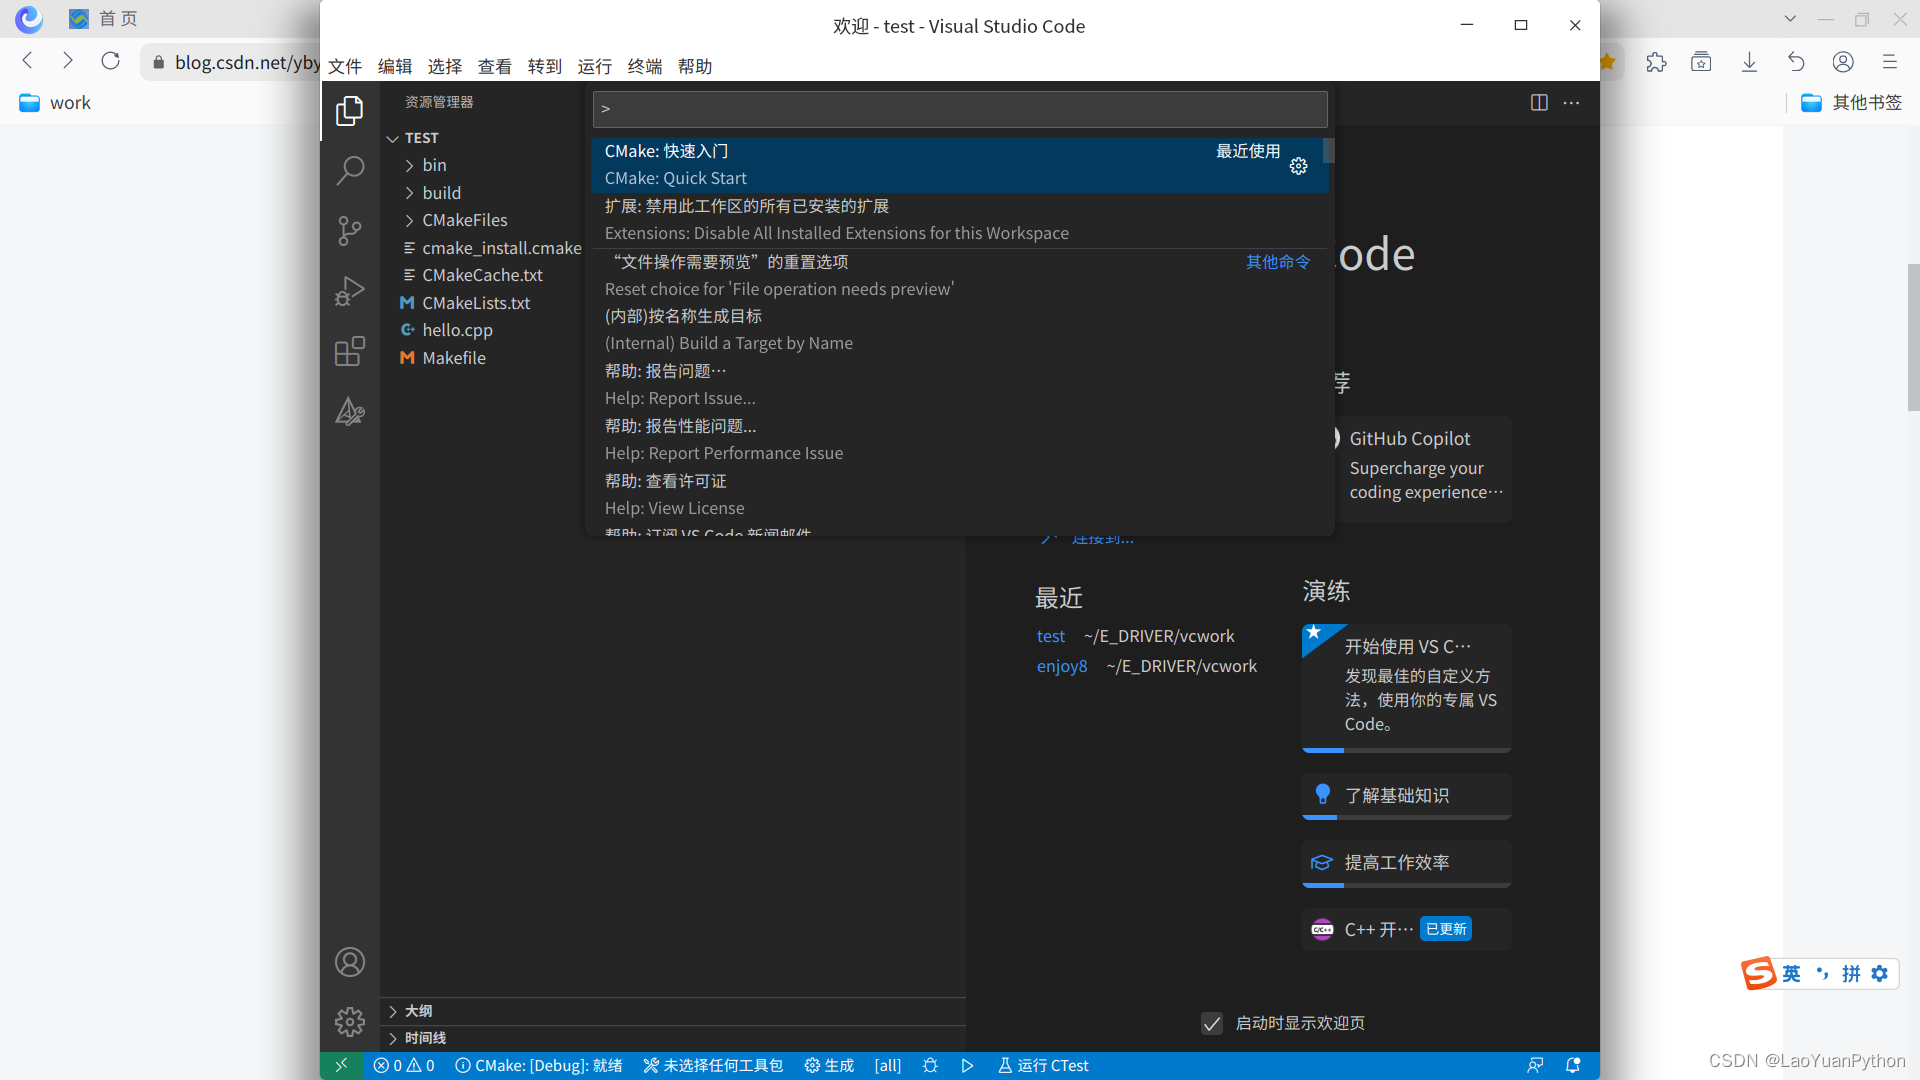Open the 帮助 (Help) menu
The image size is (1920, 1080).
click(695, 67)
